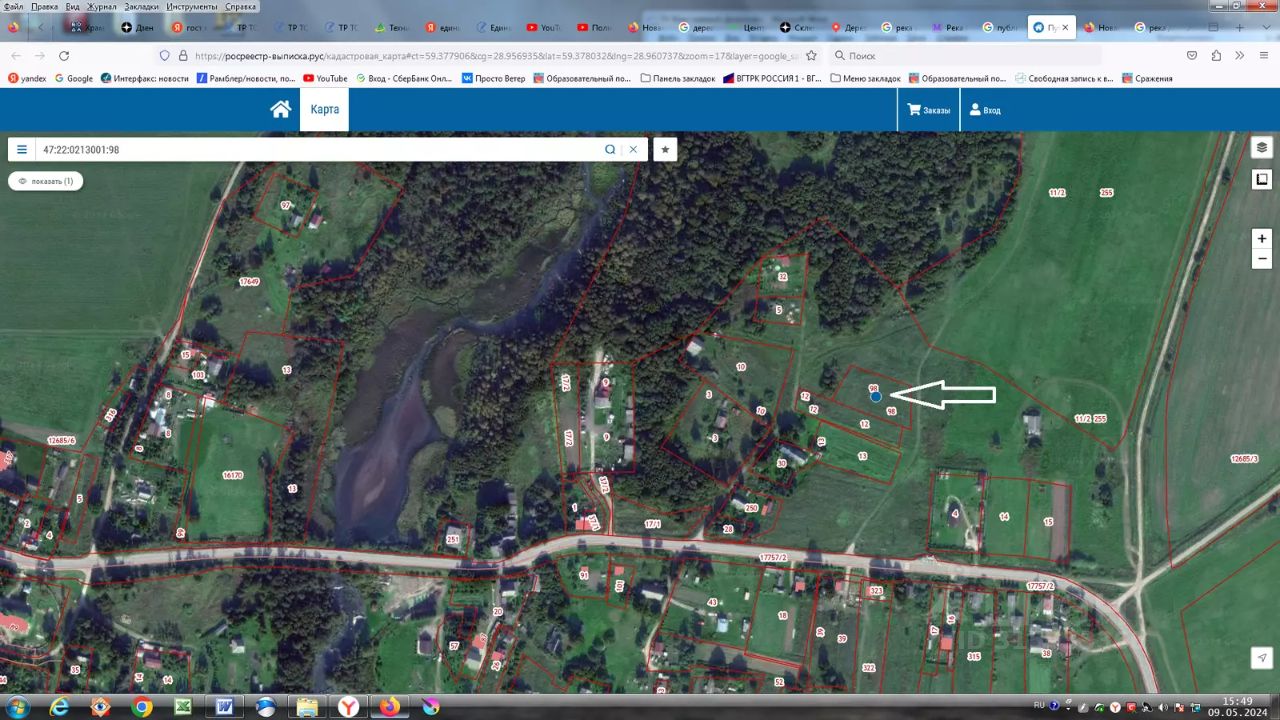Click the home icon in site header
This screenshot has width=1280, height=720.
pos(280,110)
